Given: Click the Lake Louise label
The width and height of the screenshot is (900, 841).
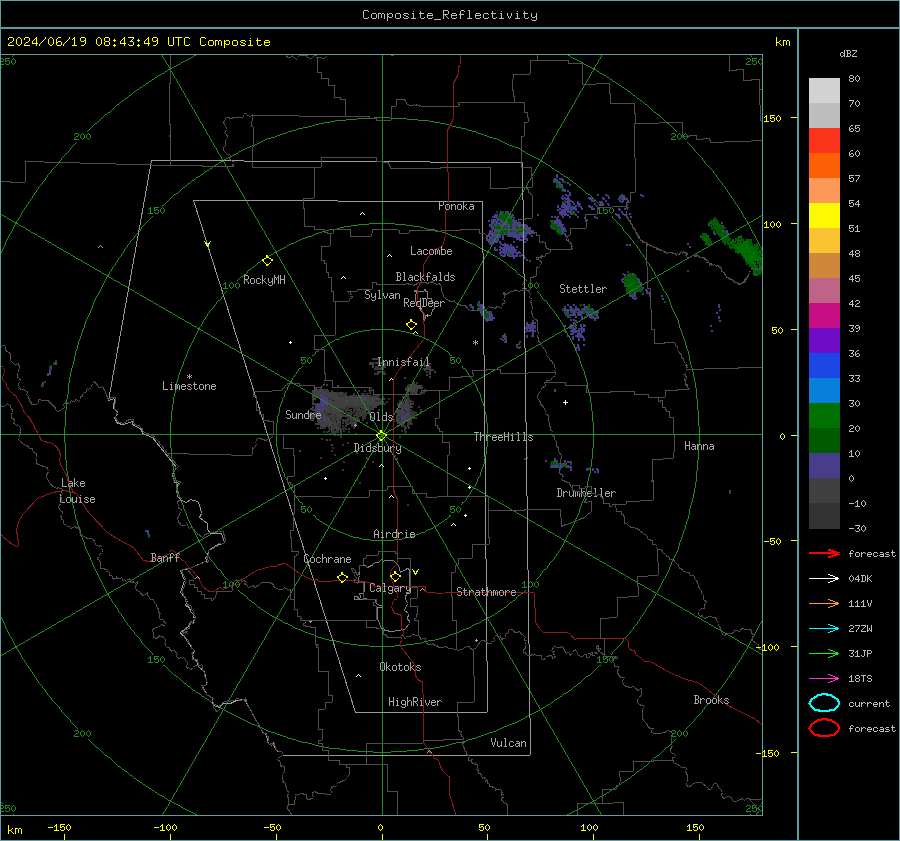Looking at the screenshot, I should (x=77, y=491).
